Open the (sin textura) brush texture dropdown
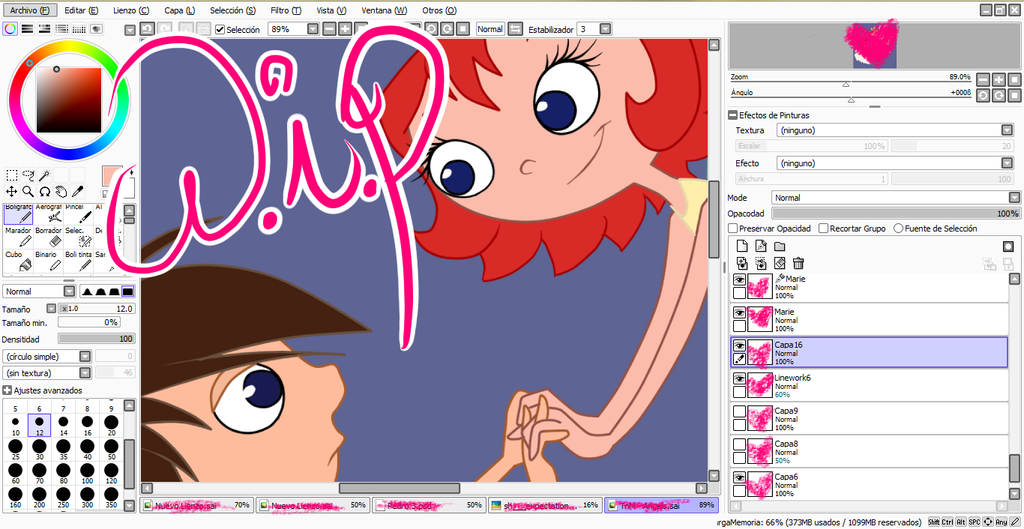 pyautogui.click(x=85, y=373)
